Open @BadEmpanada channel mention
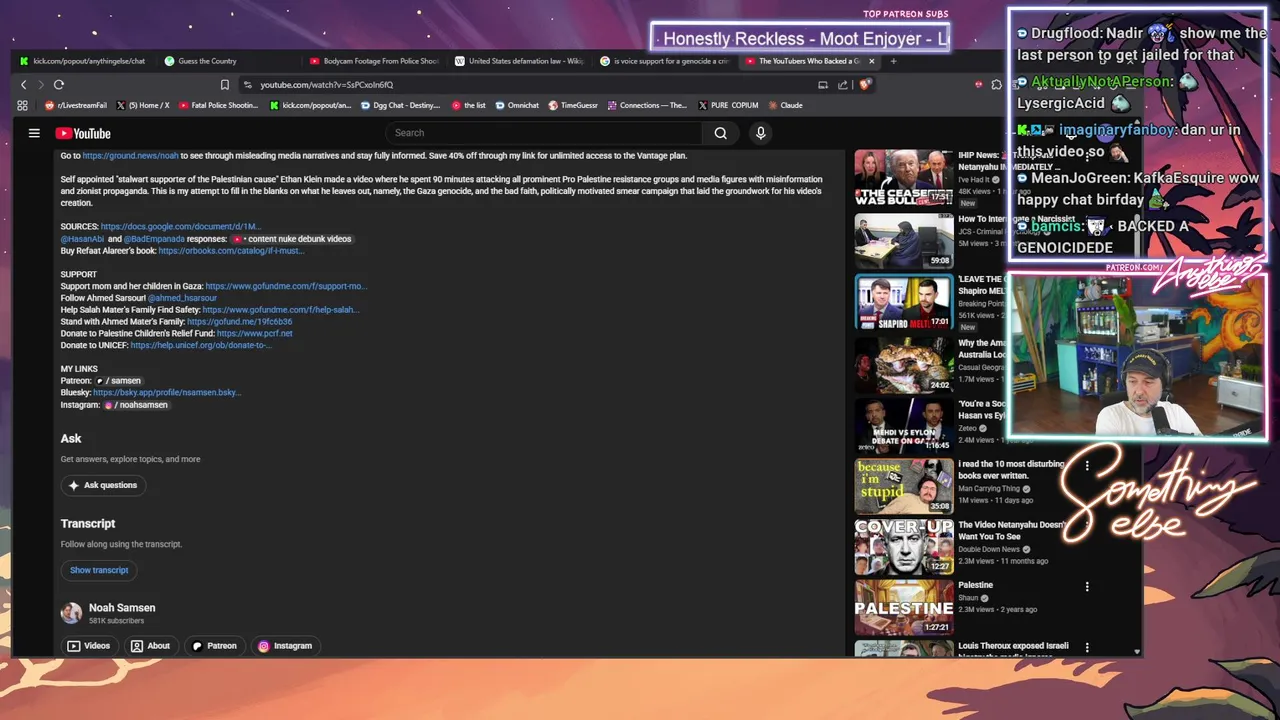 click(154, 239)
